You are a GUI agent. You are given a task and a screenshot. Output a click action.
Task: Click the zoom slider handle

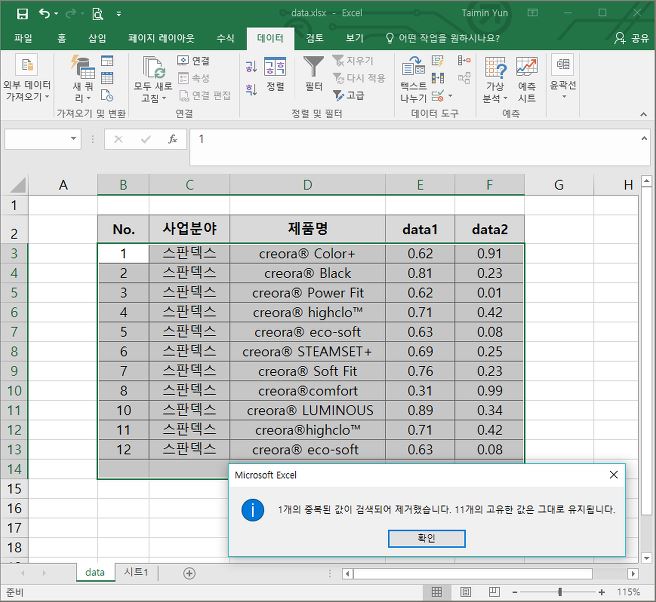pos(560,592)
